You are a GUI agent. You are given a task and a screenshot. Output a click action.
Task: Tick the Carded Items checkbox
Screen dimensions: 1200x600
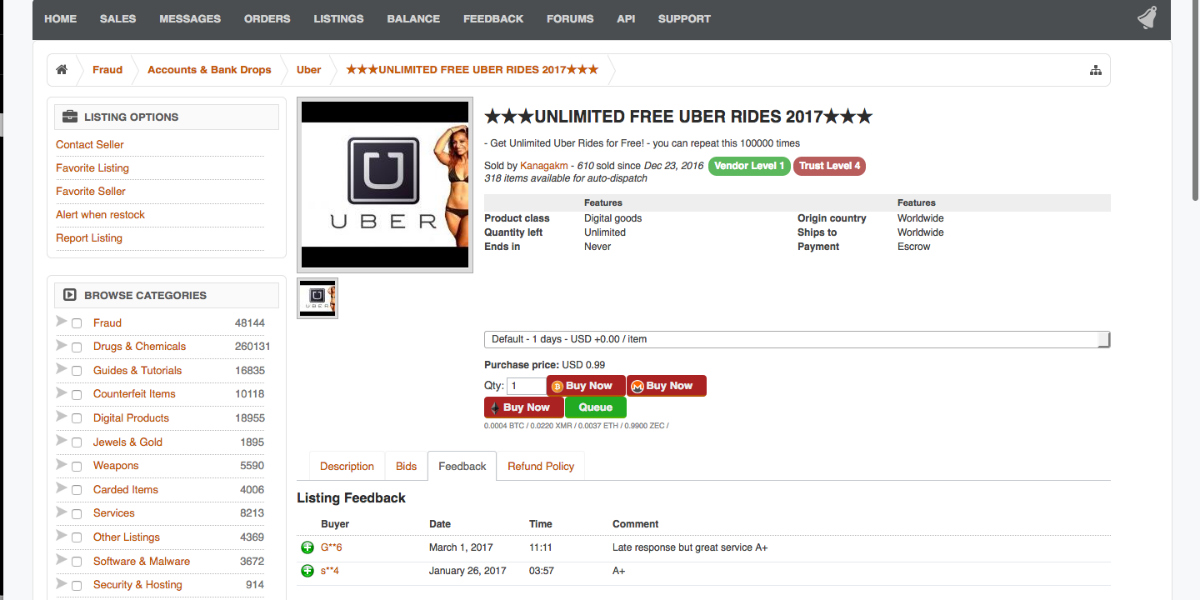click(77, 490)
